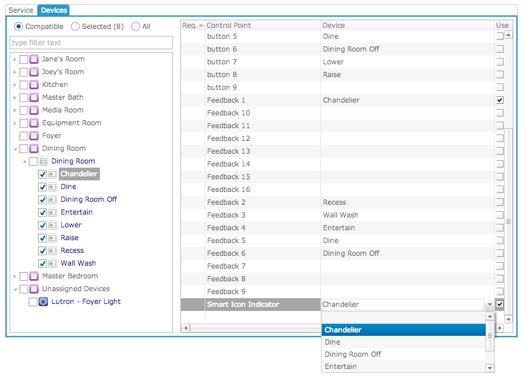Expand the Jane's Room tree node
The height and width of the screenshot is (388, 527).
click(14, 60)
